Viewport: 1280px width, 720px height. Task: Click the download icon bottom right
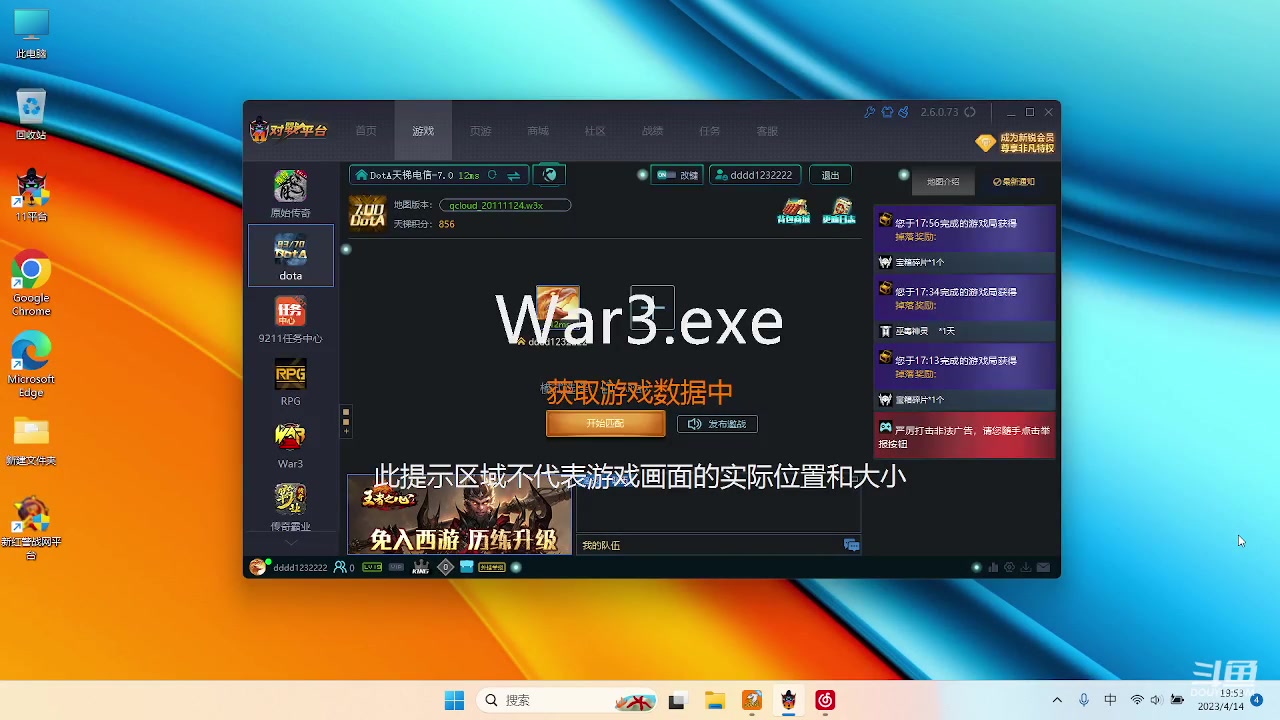point(1025,568)
